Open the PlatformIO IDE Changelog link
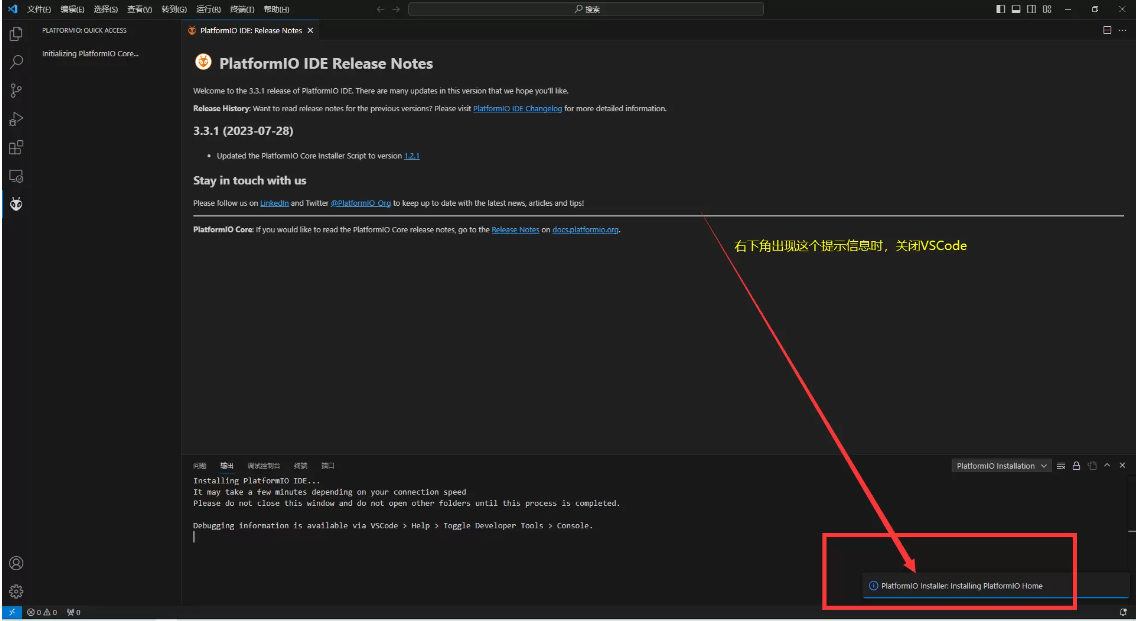The width and height of the screenshot is (1136, 621). (x=517, y=109)
